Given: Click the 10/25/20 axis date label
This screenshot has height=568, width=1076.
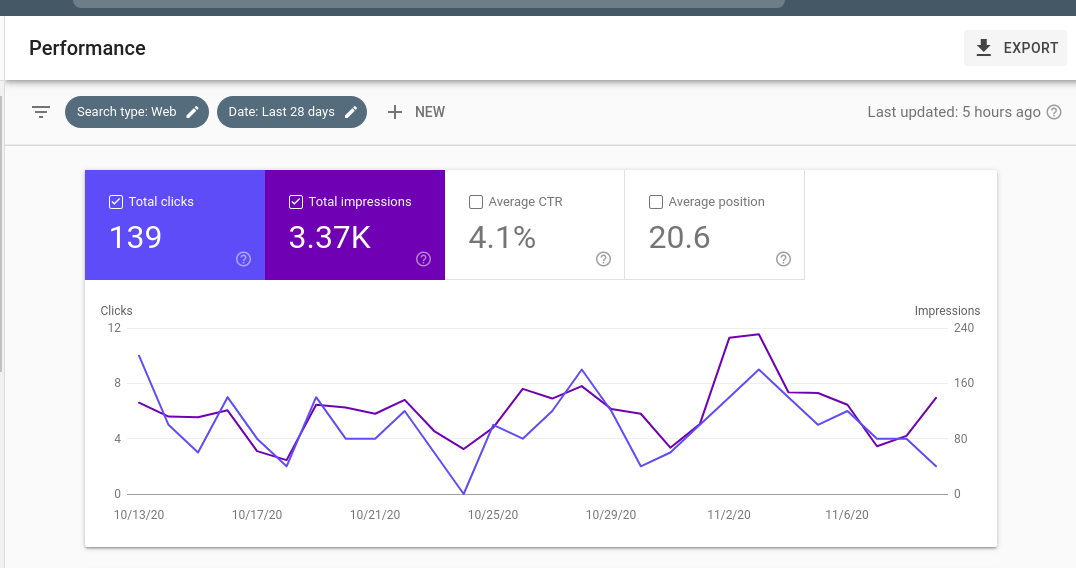Looking at the screenshot, I should [x=493, y=514].
